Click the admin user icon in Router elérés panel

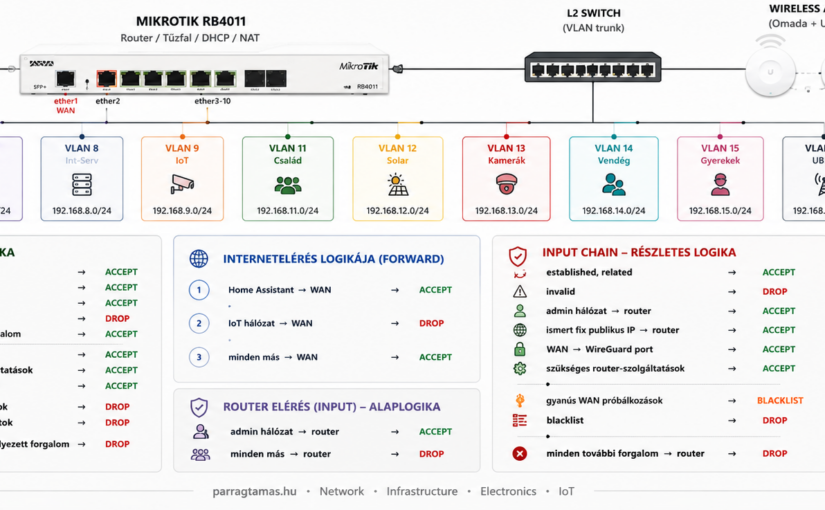(200, 432)
